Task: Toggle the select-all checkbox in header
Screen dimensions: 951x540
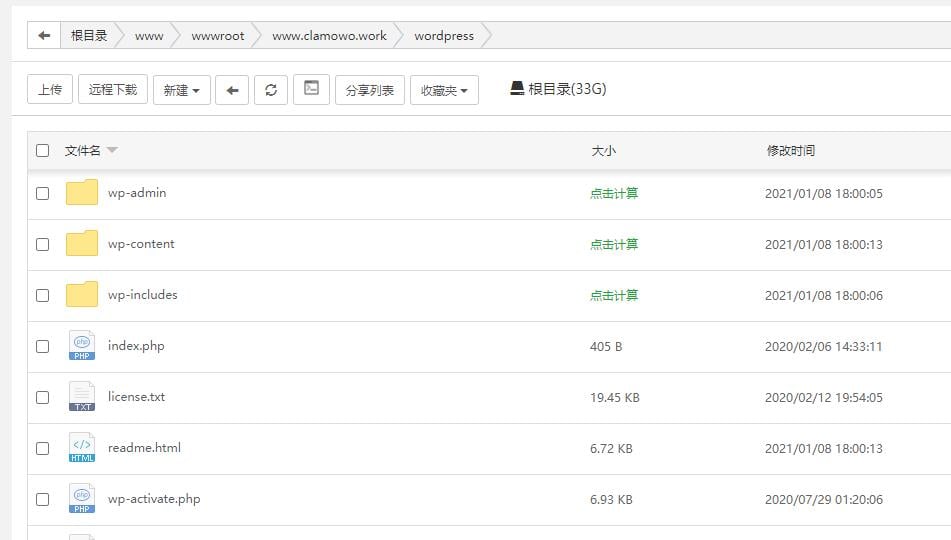Action: [42, 150]
